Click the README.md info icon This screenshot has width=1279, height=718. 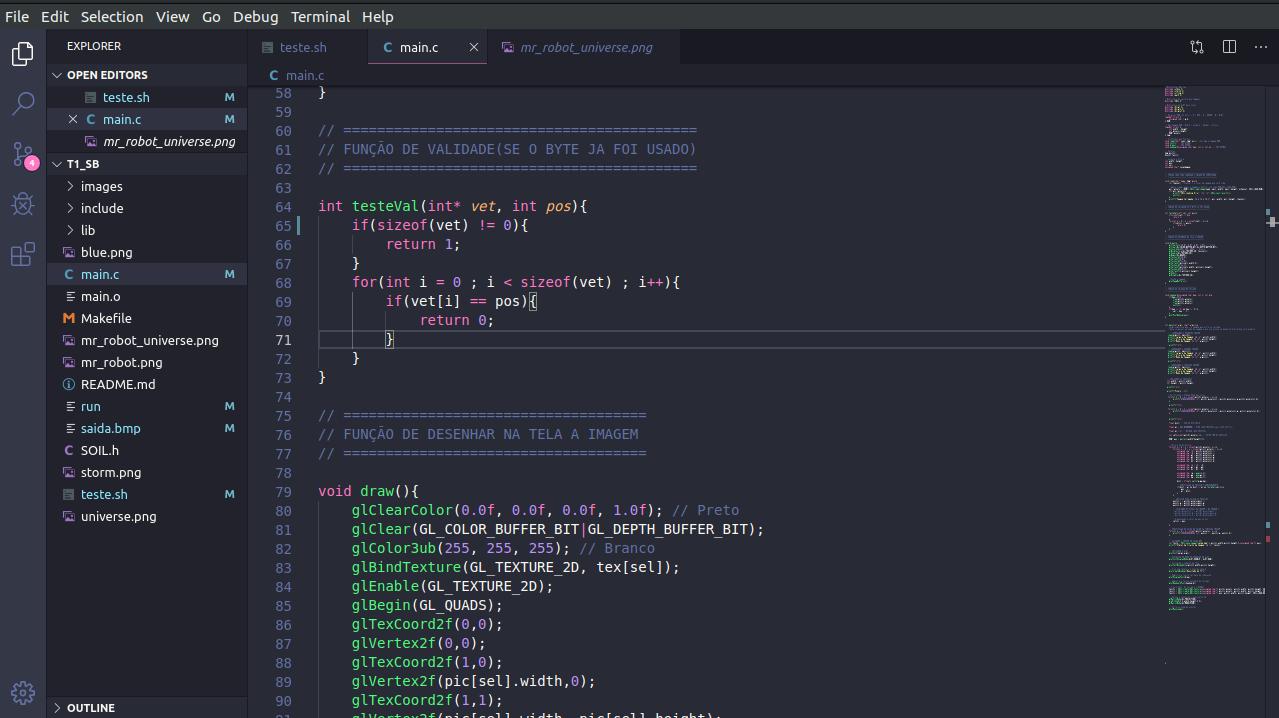pos(69,384)
